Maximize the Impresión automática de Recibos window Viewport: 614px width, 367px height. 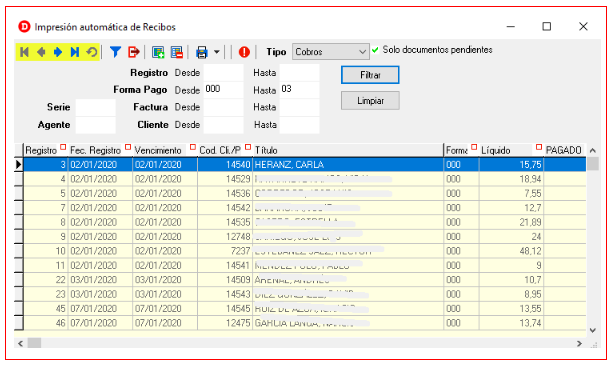547,27
